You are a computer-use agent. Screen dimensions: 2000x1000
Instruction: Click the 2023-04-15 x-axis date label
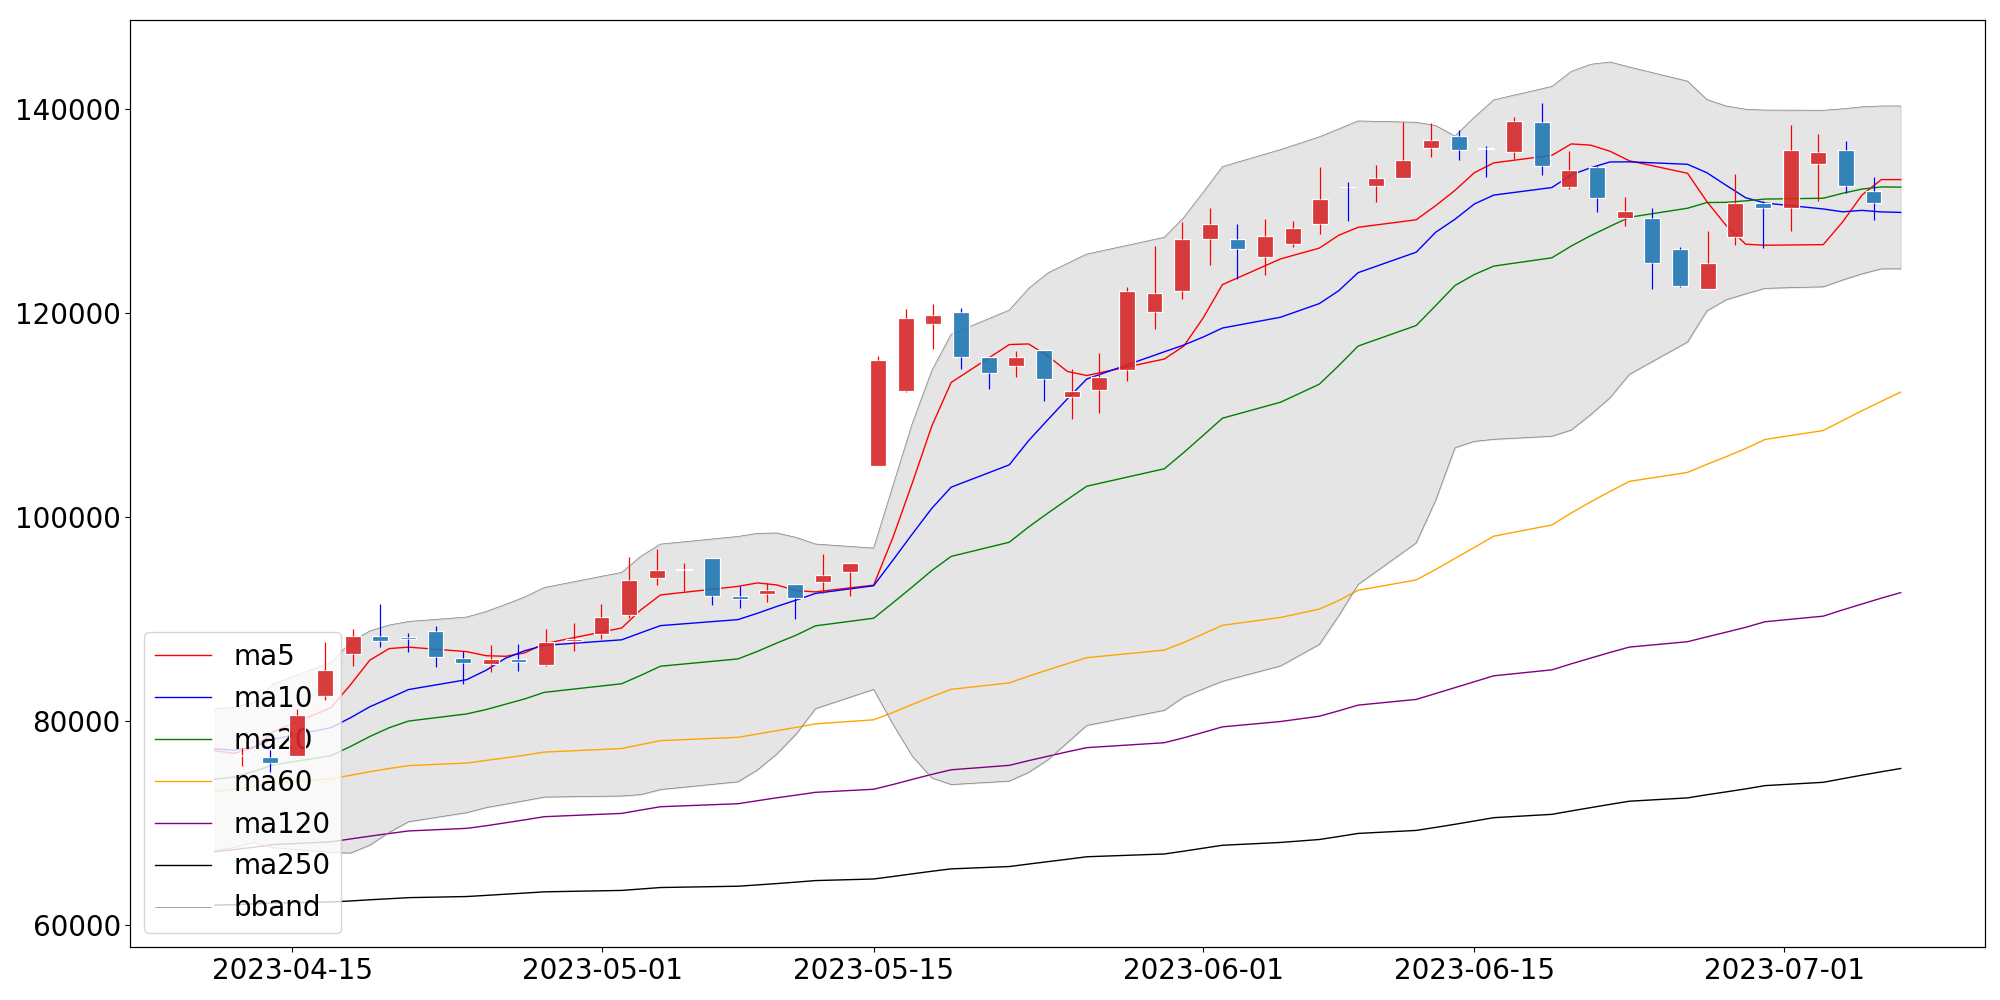(292, 970)
